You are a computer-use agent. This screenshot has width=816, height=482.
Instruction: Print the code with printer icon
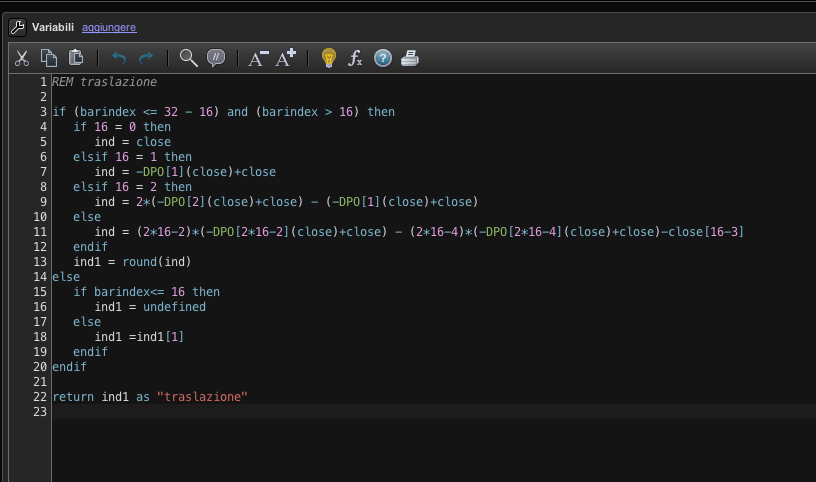pyautogui.click(x=410, y=58)
